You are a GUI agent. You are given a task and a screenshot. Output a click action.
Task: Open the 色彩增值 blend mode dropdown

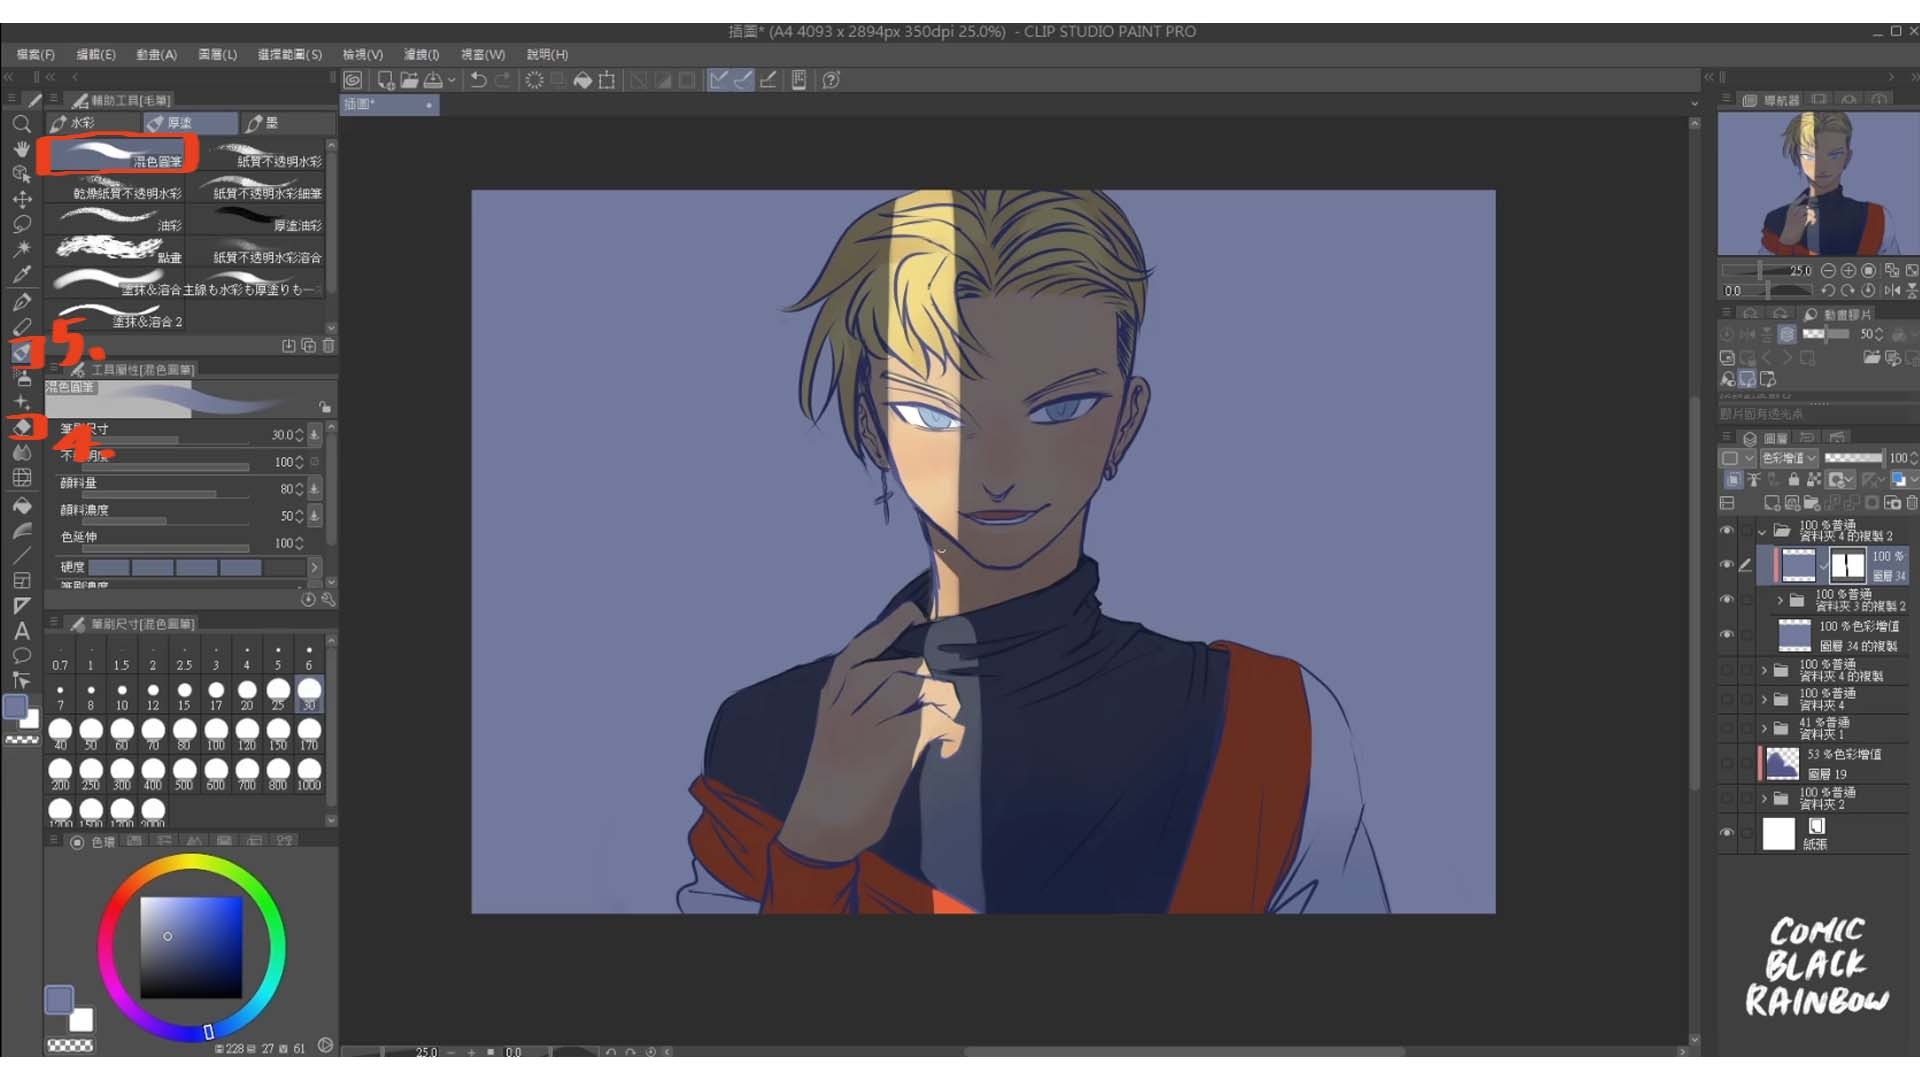[x=1788, y=458]
